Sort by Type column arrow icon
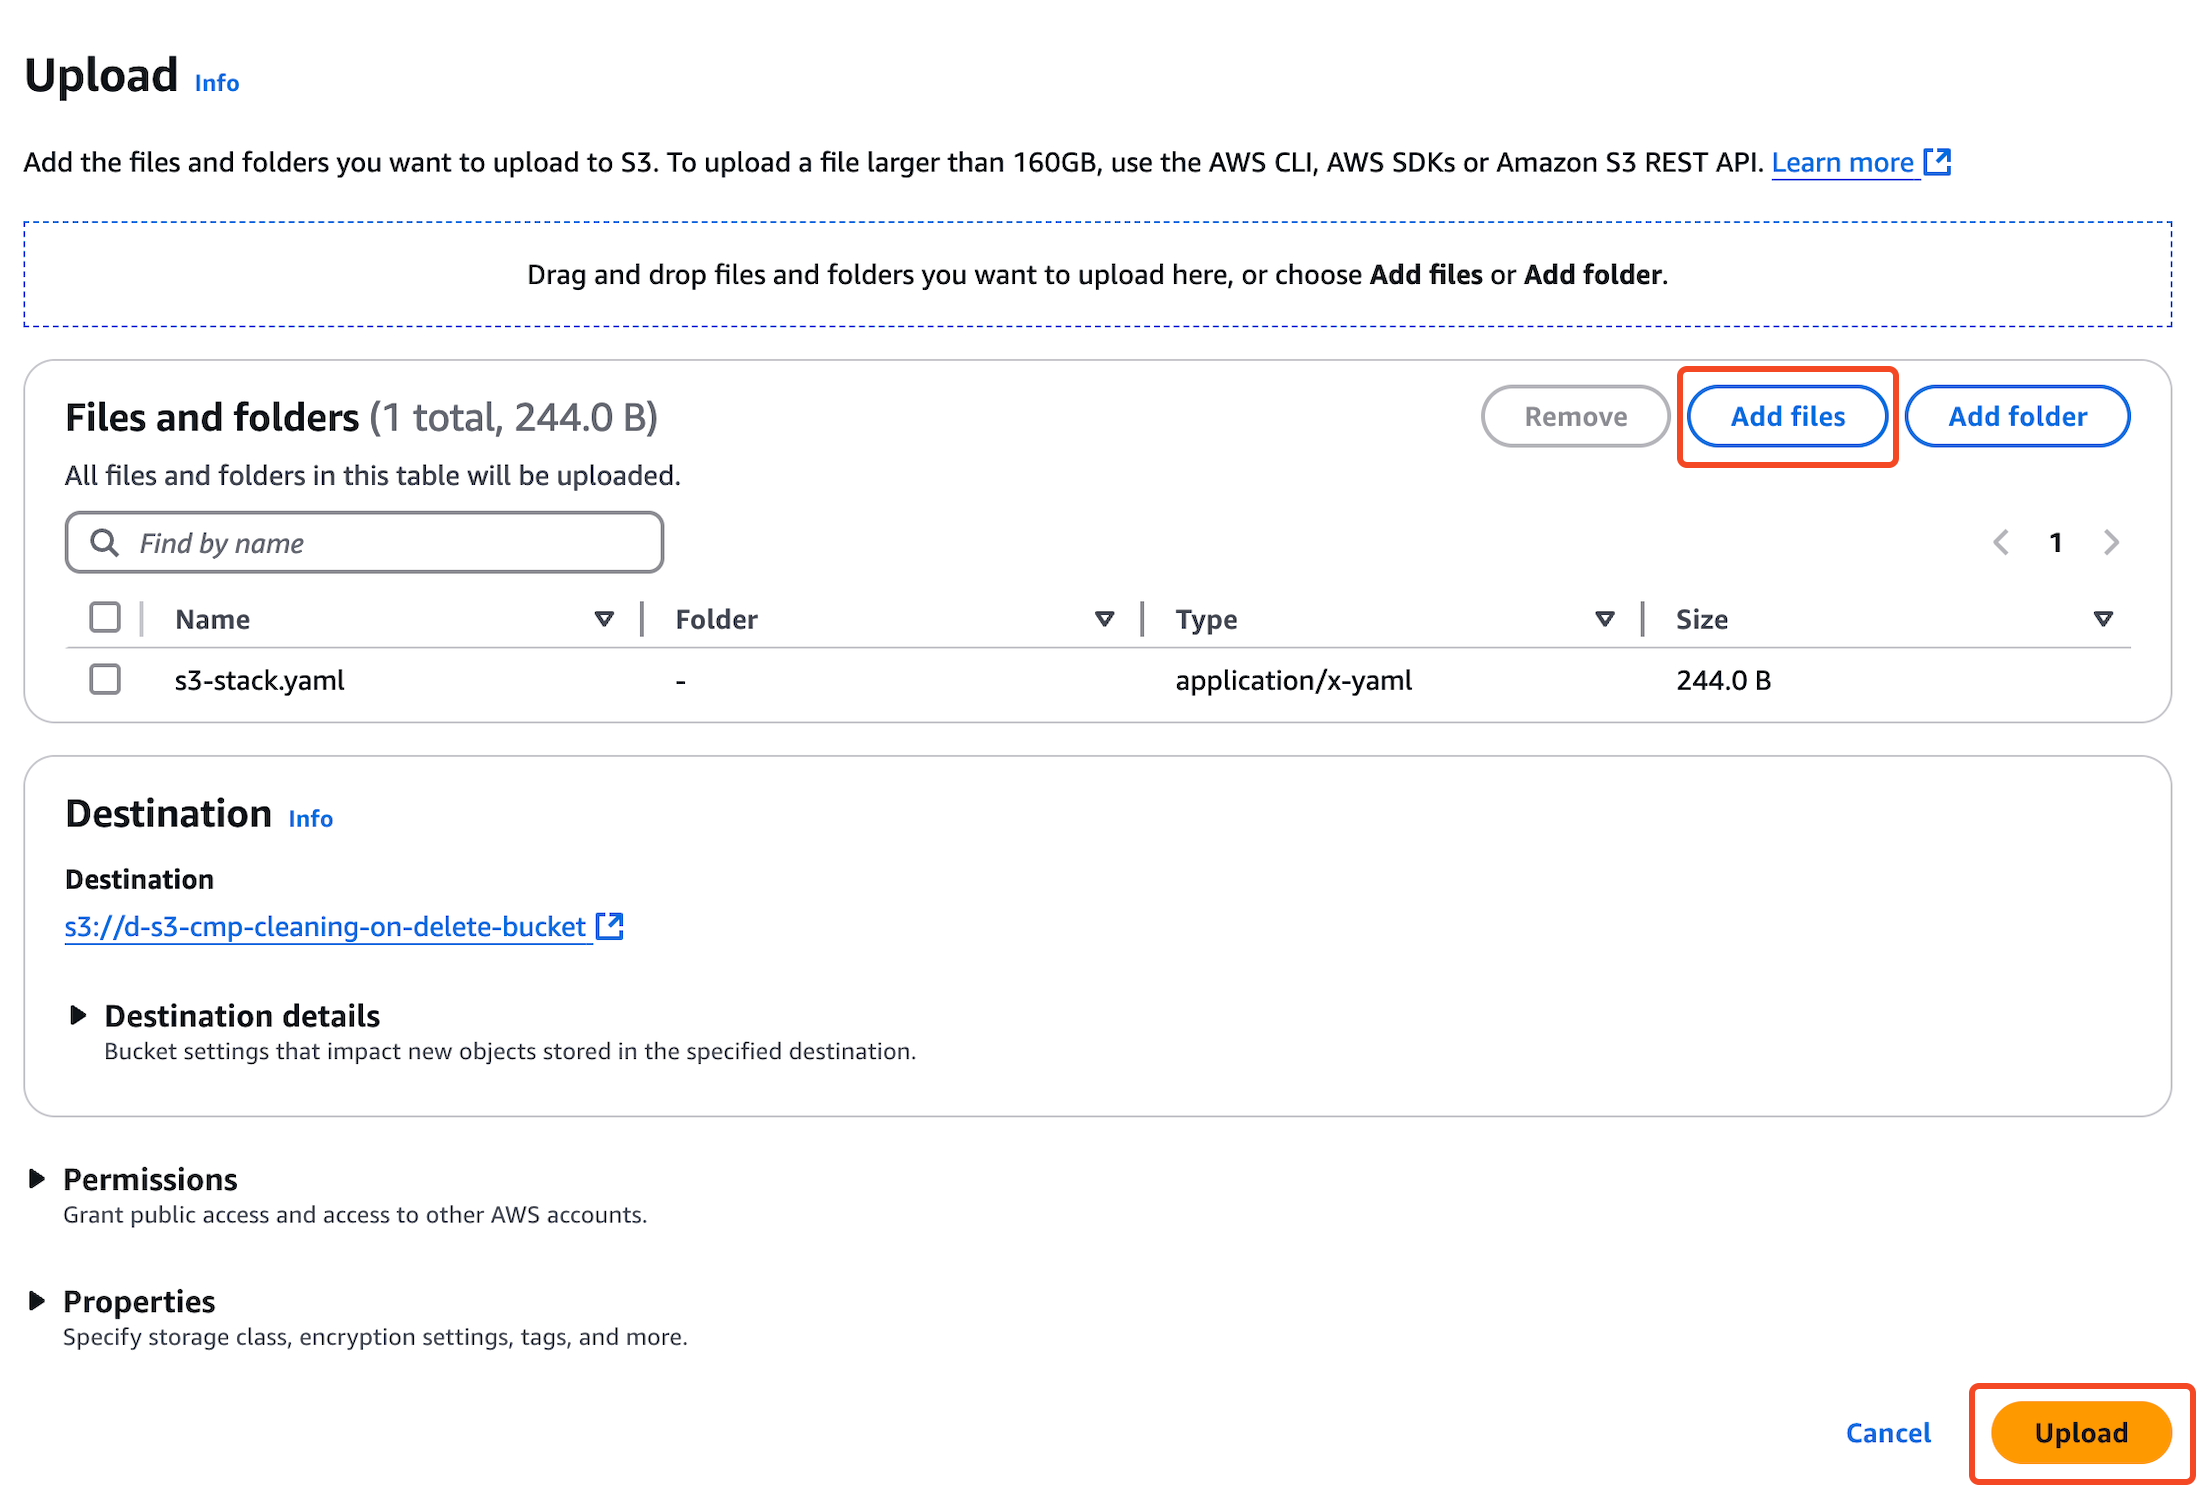The height and width of the screenshot is (1512, 2202). [1604, 619]
